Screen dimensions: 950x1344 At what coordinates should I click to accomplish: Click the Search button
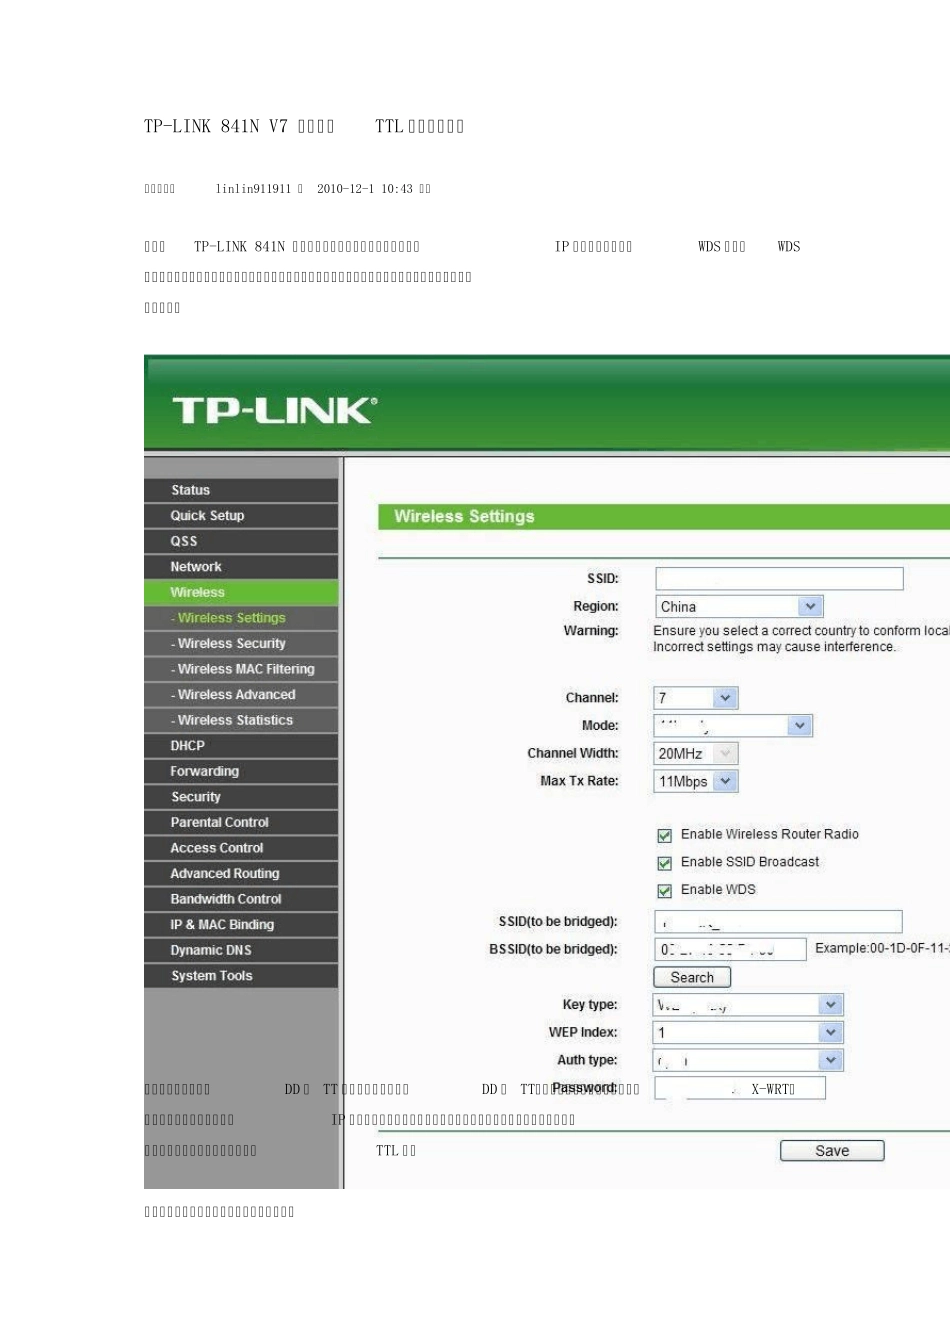pyautogui.click(x=692, y=977)
